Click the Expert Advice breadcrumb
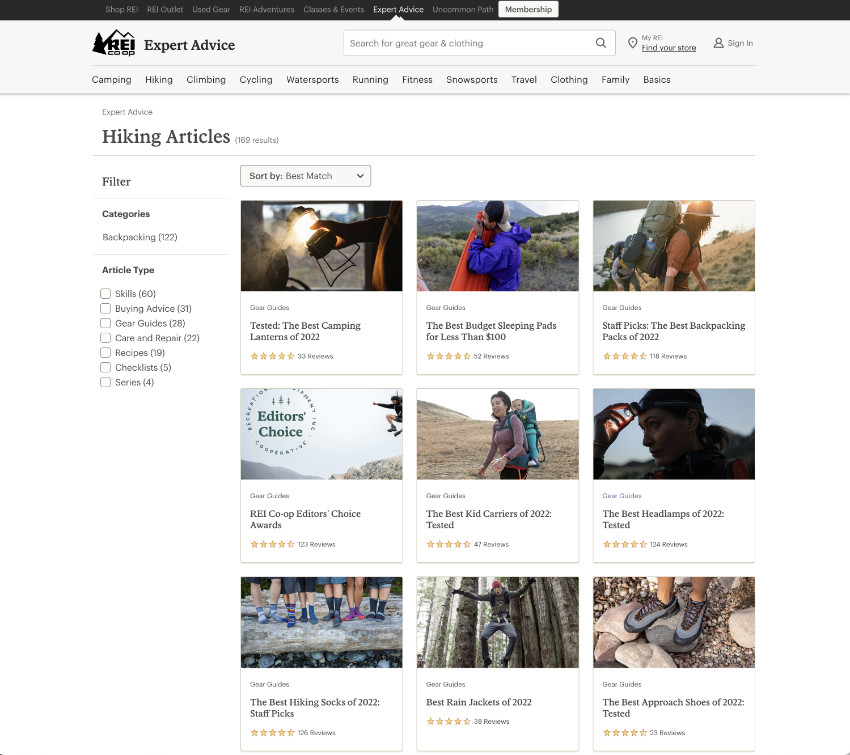The height and width of the screenshot is (755, 850). coord(127,112)
